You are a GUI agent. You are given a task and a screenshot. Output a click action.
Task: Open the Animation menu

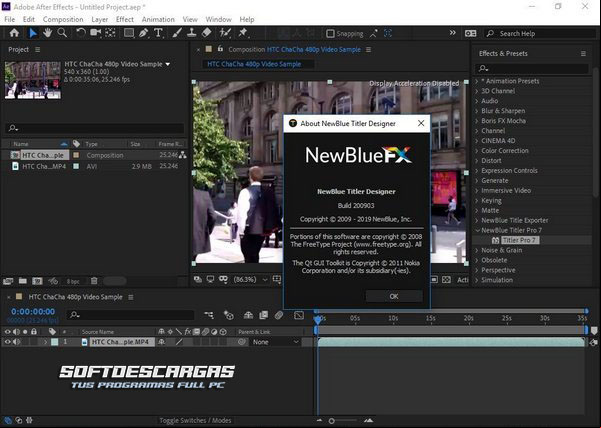tap(158, 19)
